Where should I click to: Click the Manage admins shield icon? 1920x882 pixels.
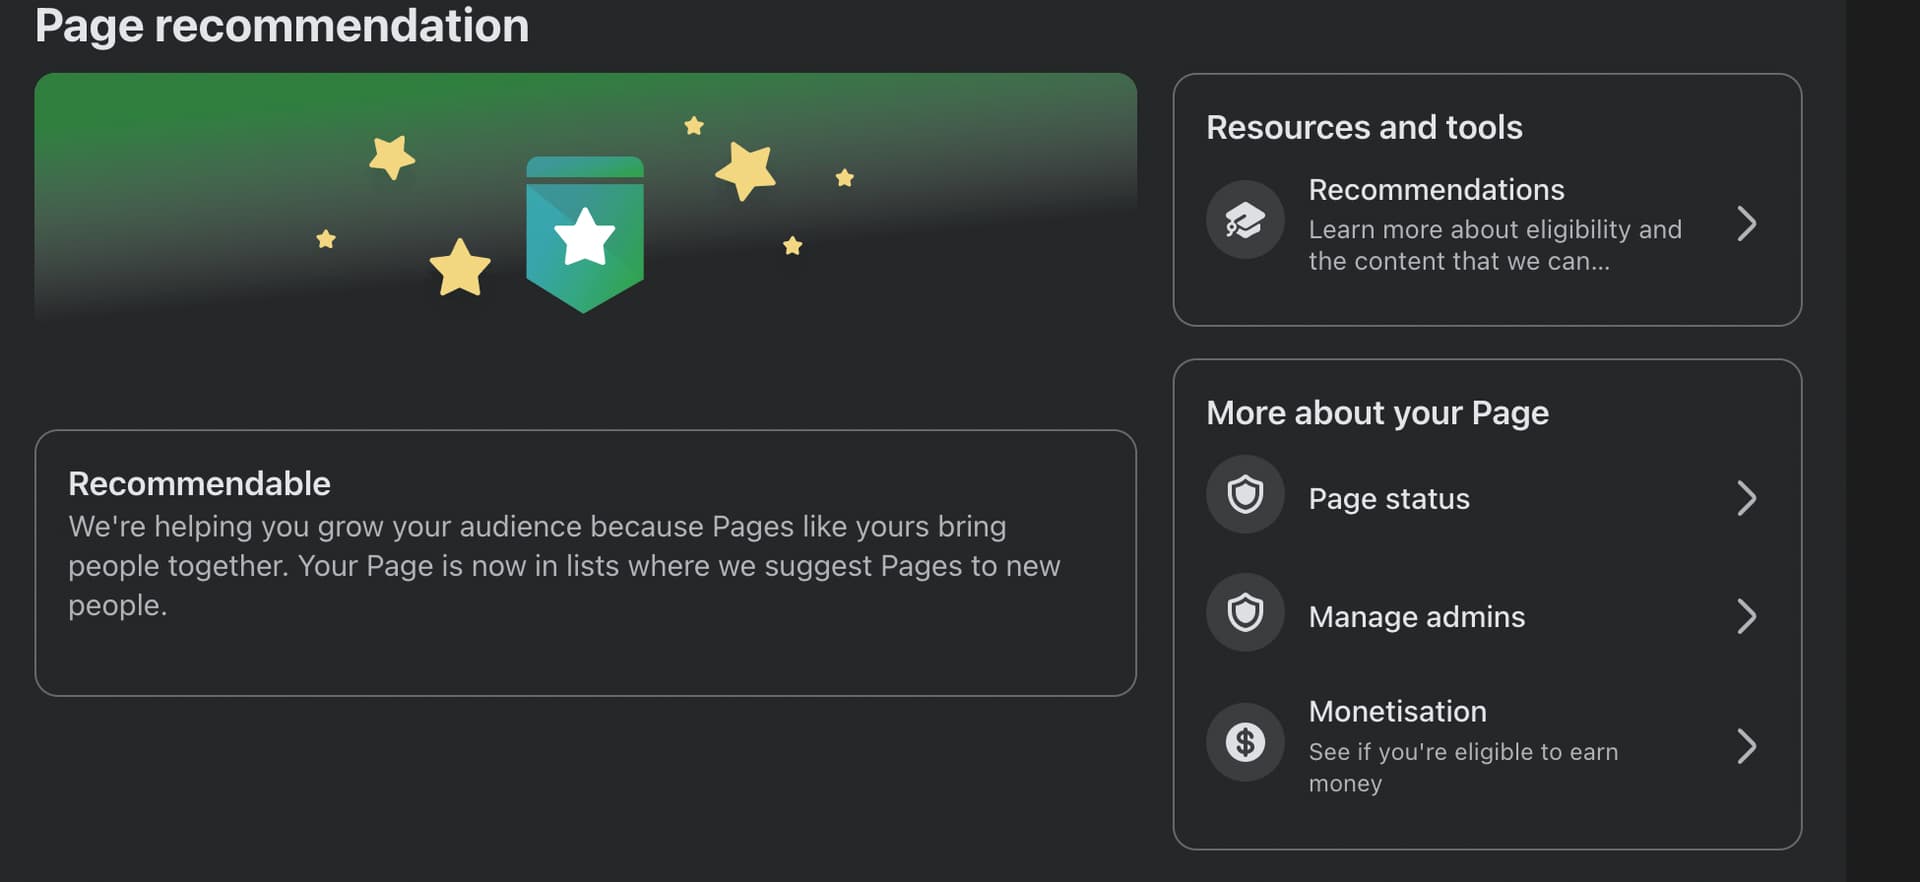[x=1245, y=613]
